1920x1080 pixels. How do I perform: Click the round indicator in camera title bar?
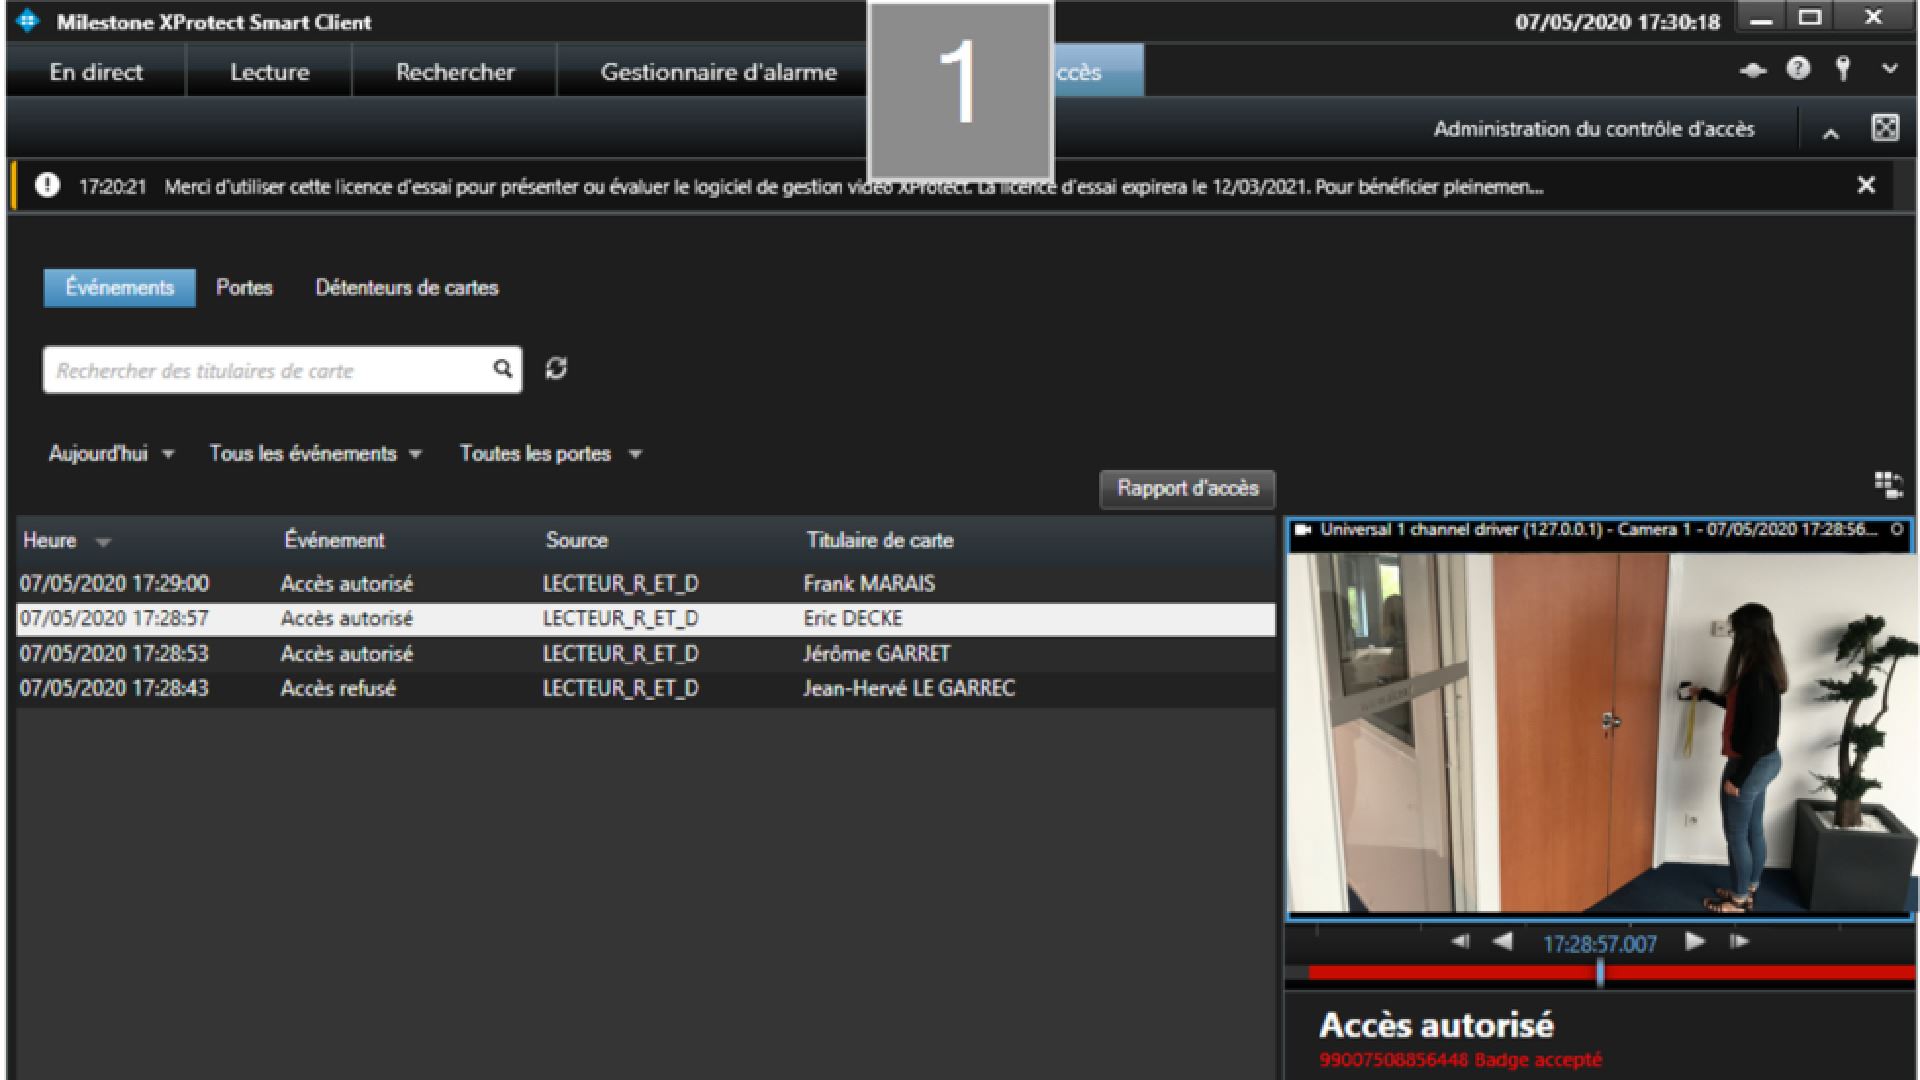coord(1897,530)
